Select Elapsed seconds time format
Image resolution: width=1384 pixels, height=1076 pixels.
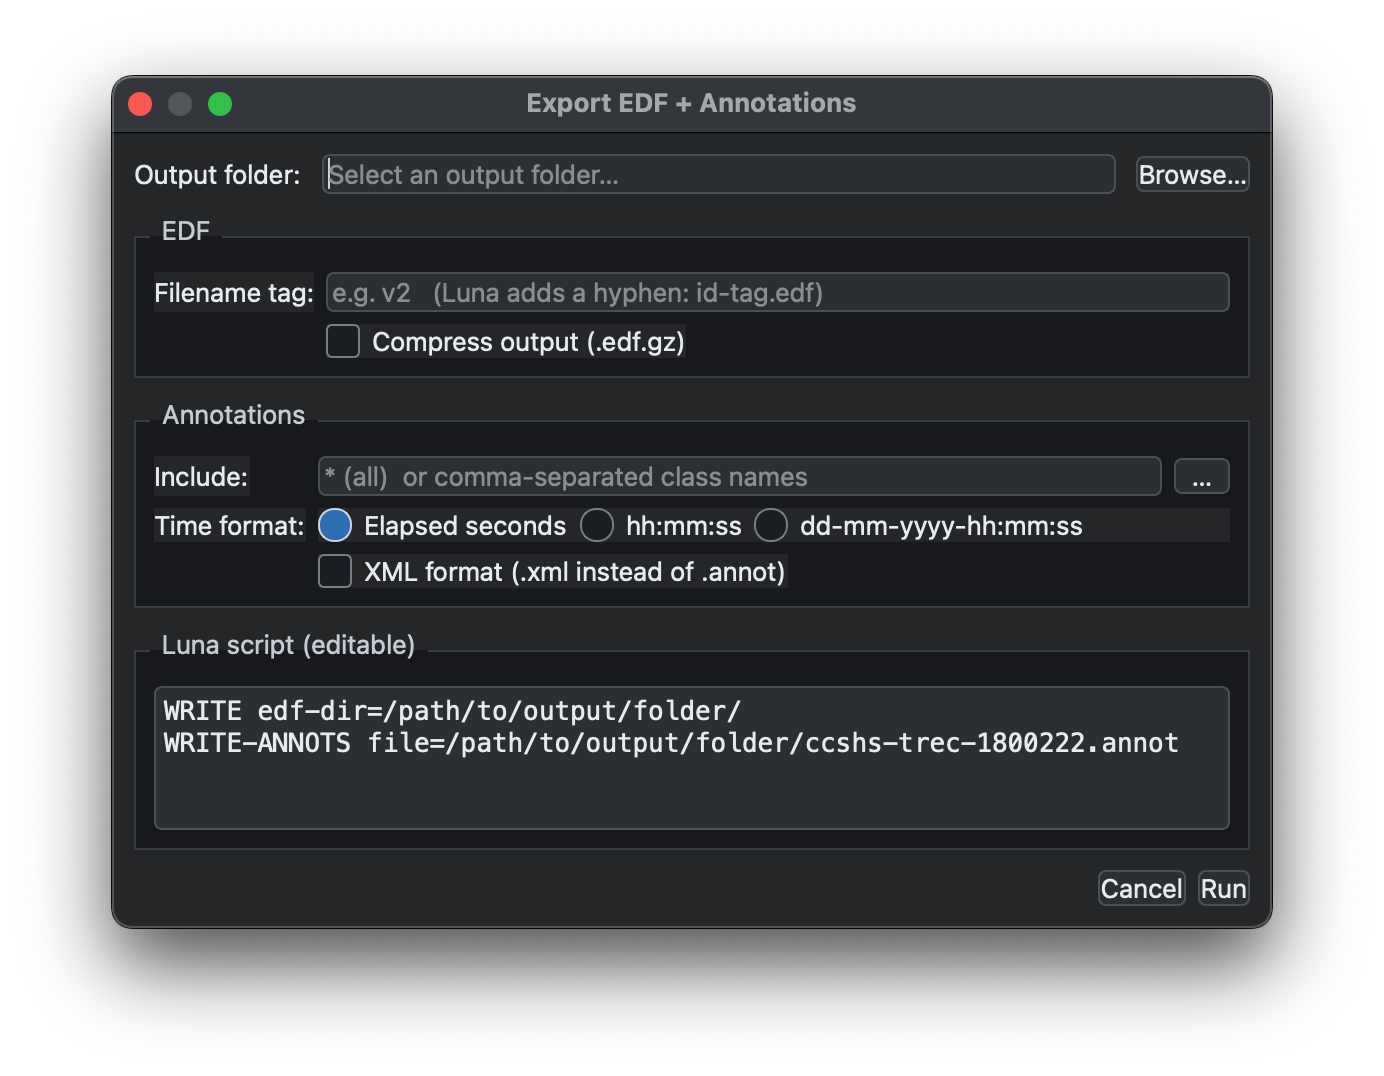tap(335, 526)
